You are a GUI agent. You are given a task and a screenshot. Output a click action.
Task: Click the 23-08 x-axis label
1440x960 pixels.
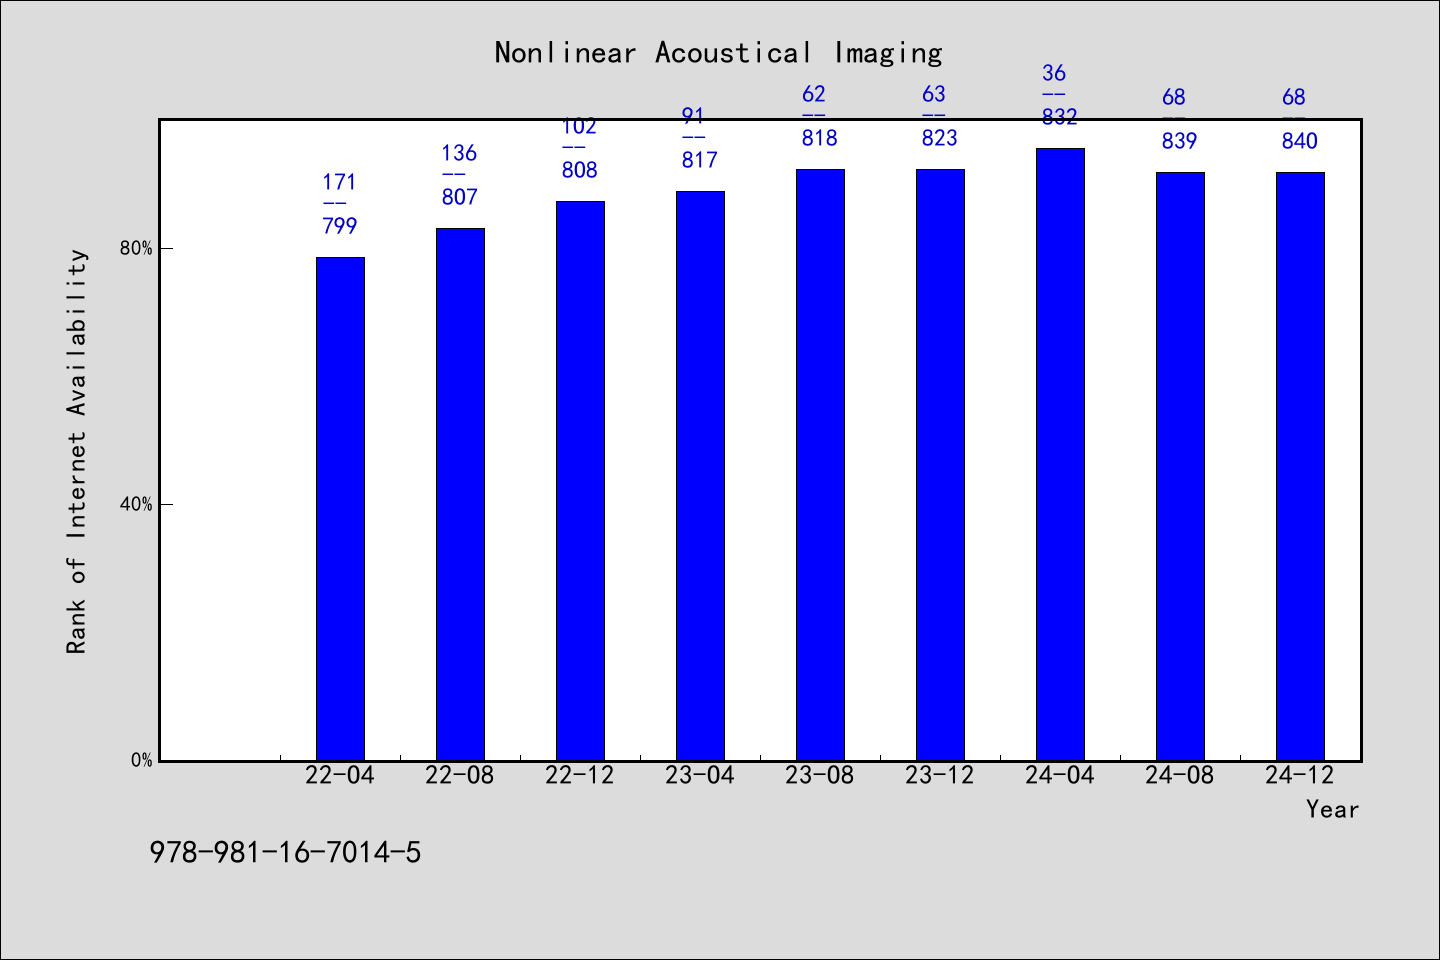(x=820, y=775)
